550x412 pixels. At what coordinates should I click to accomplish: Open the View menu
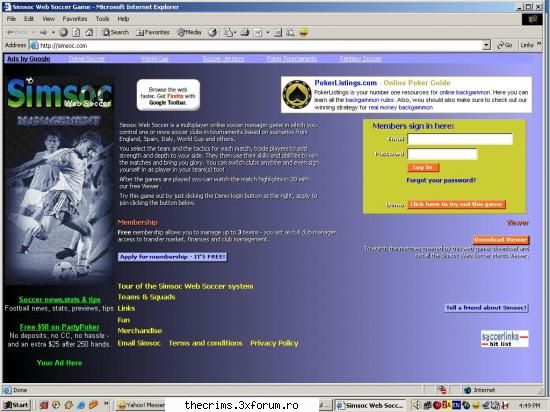pos(48,19)
